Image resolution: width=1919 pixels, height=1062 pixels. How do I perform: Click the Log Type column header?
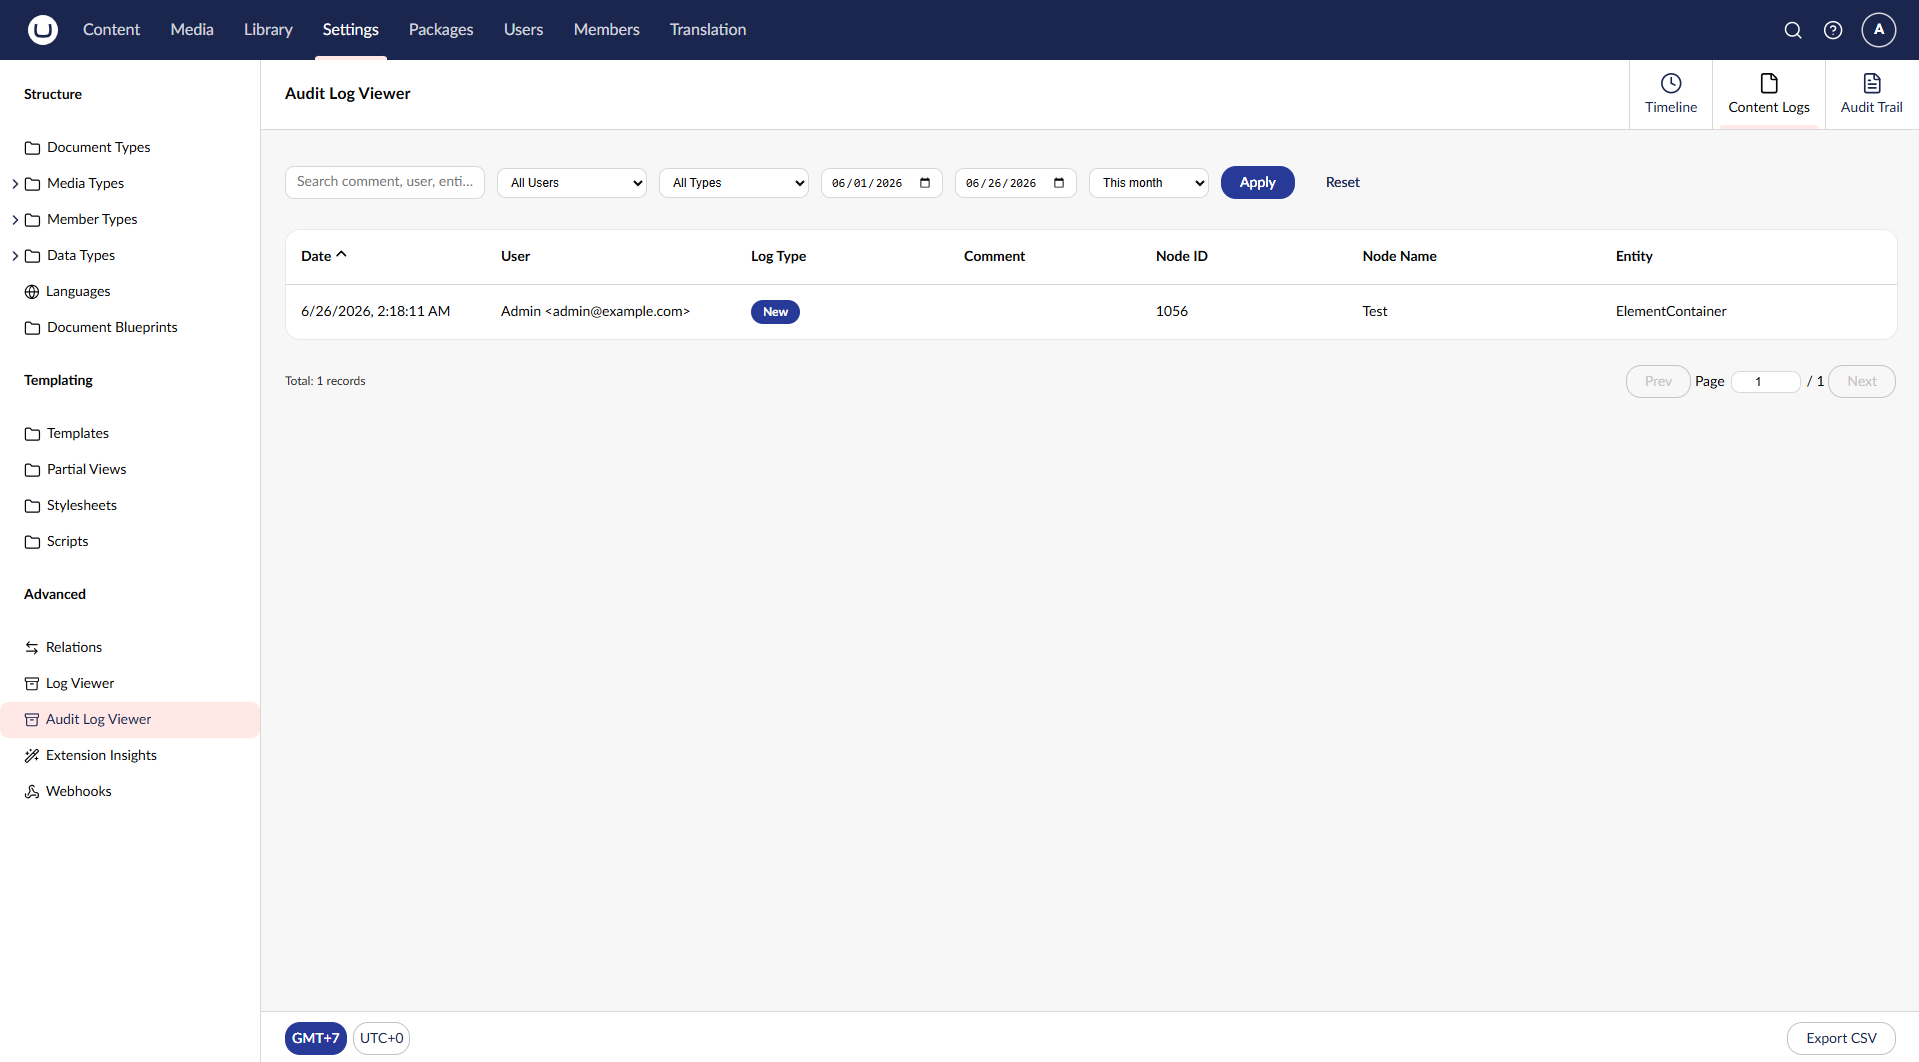pyautogui.click(x=779, y=257)
